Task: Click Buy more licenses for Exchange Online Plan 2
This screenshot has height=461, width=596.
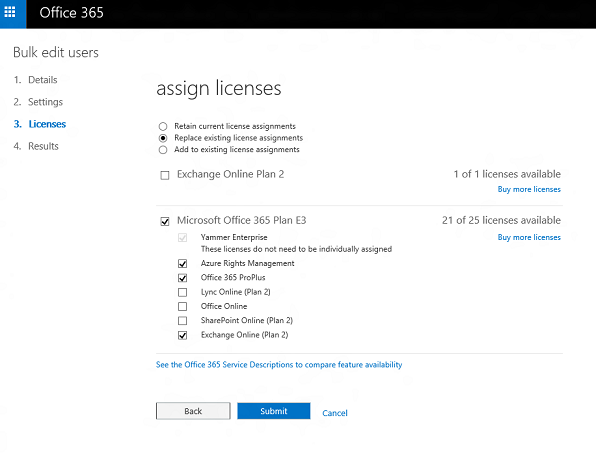Action: pos(529,189)
